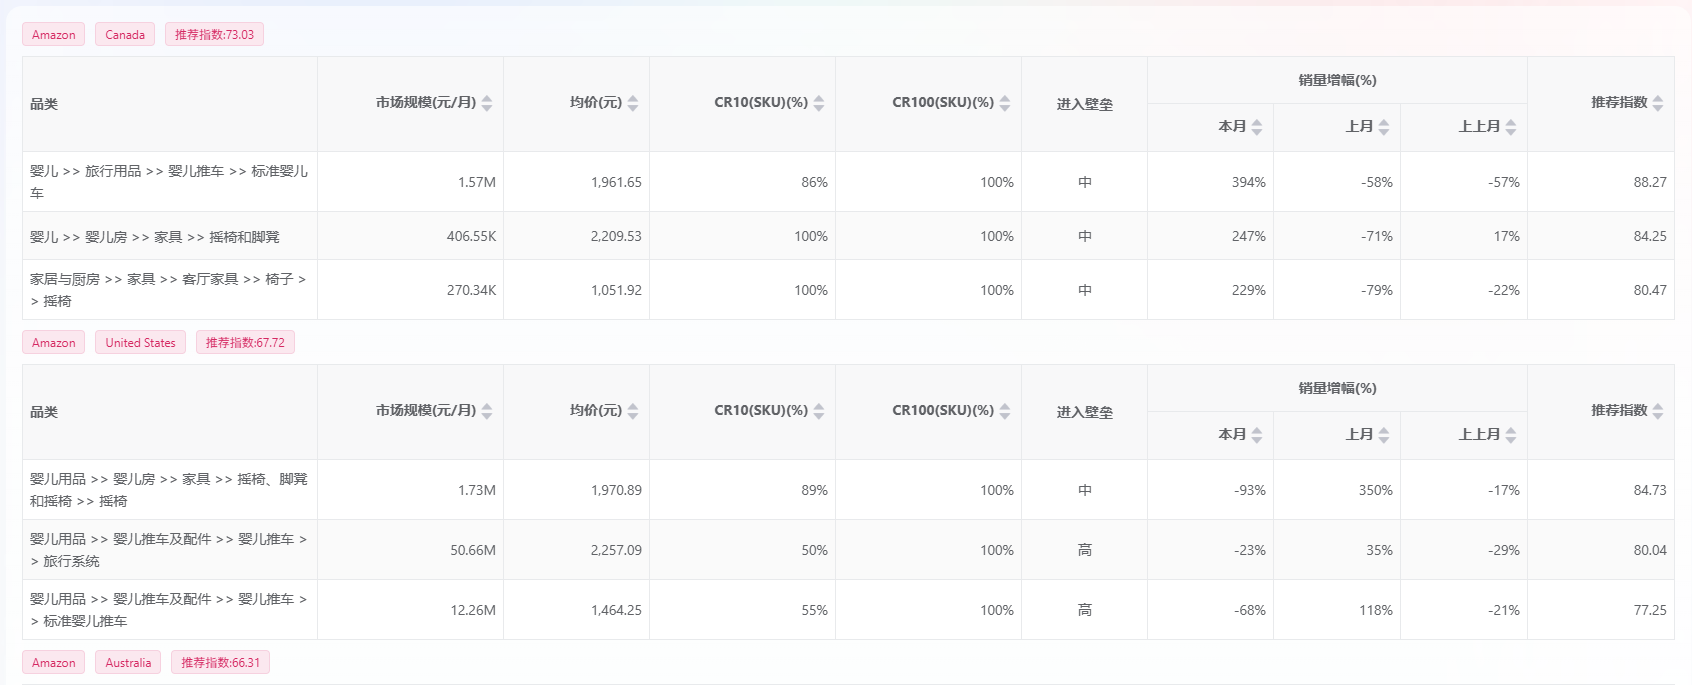Sort United States table by 上月 growth
Screen dimensions: 1692x685
pyautogui.click(x=1384, y=435)
